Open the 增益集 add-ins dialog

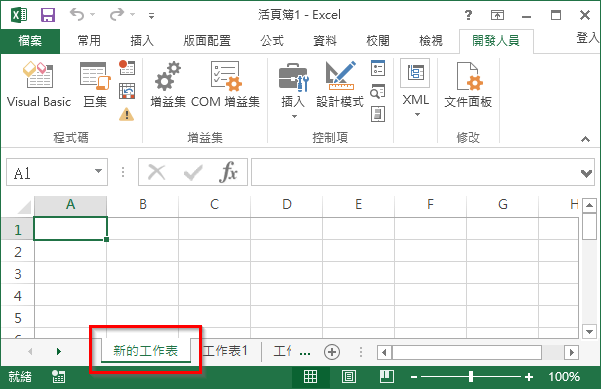(168, 84)
